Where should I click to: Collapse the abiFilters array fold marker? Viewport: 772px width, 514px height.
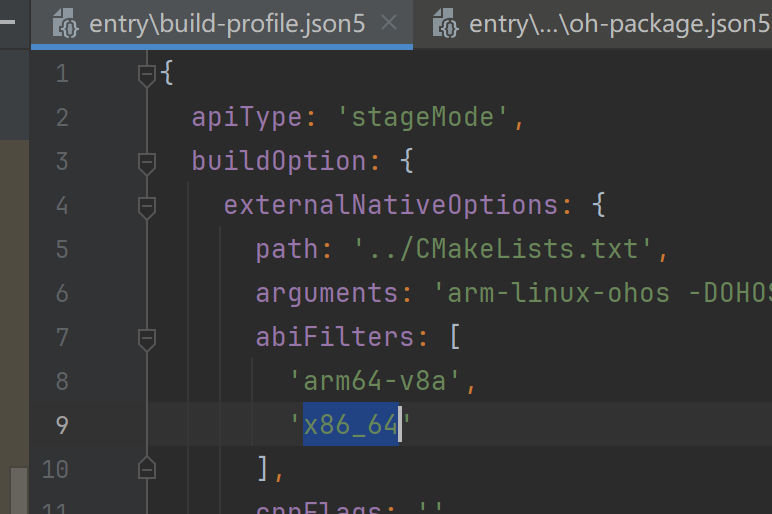coord(147,337)
